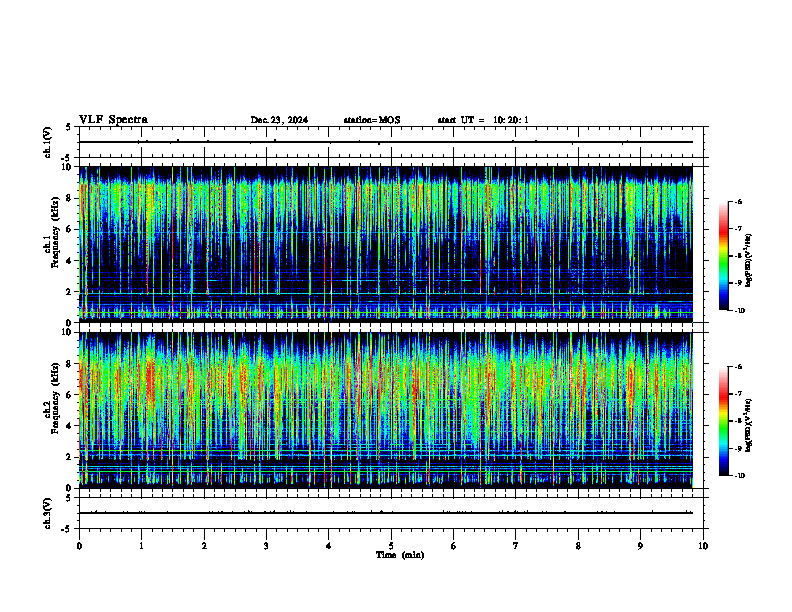Click inside the ch.1 frequency spectrogram panel
792x612 pixels.
[x=386, y=244]
